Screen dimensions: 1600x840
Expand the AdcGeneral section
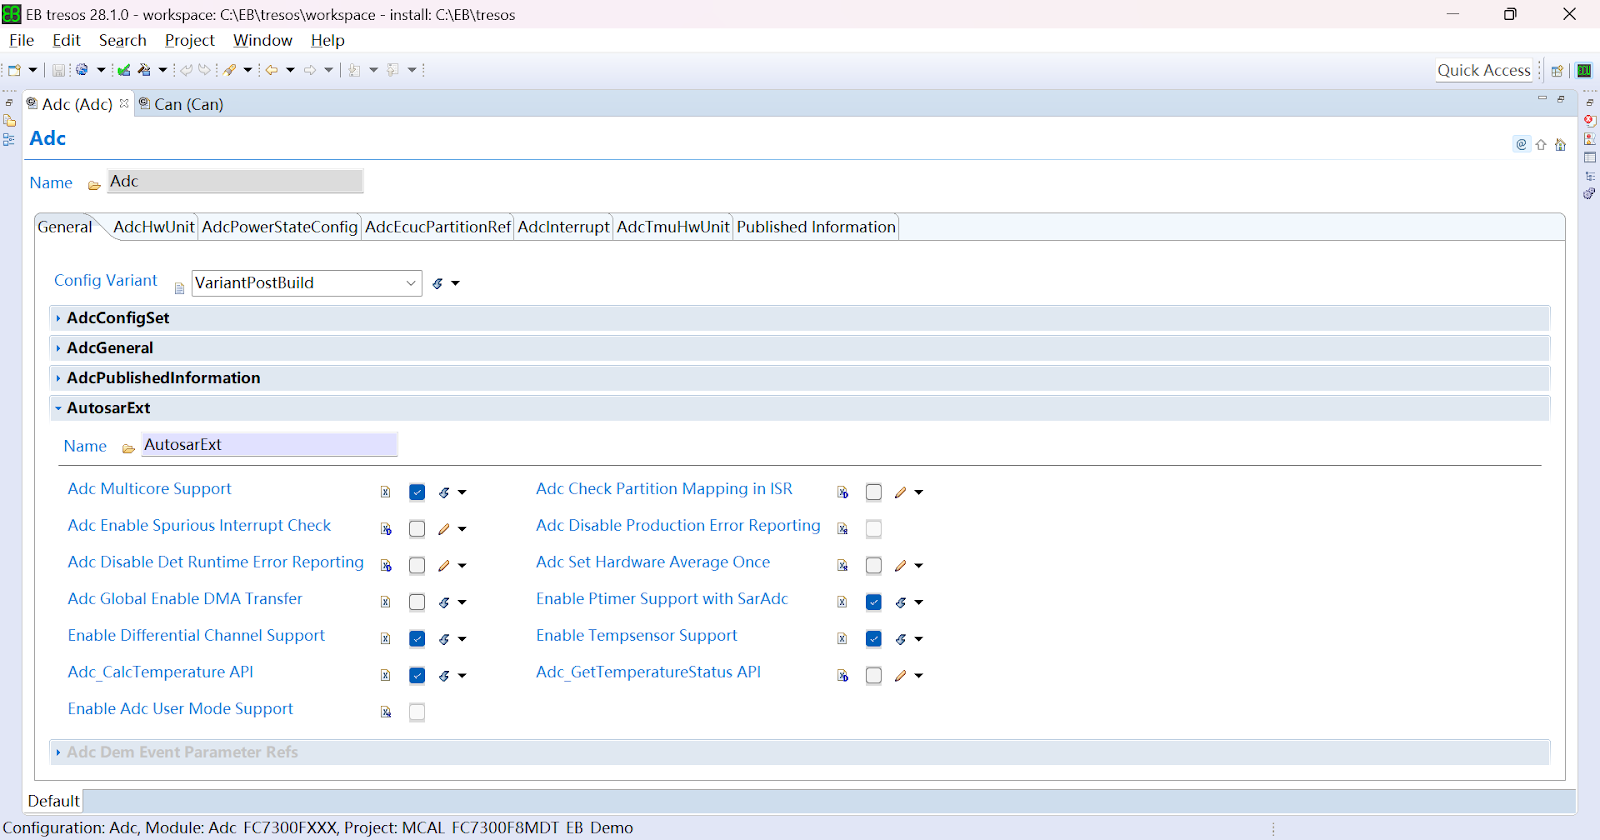coord(58,348)
